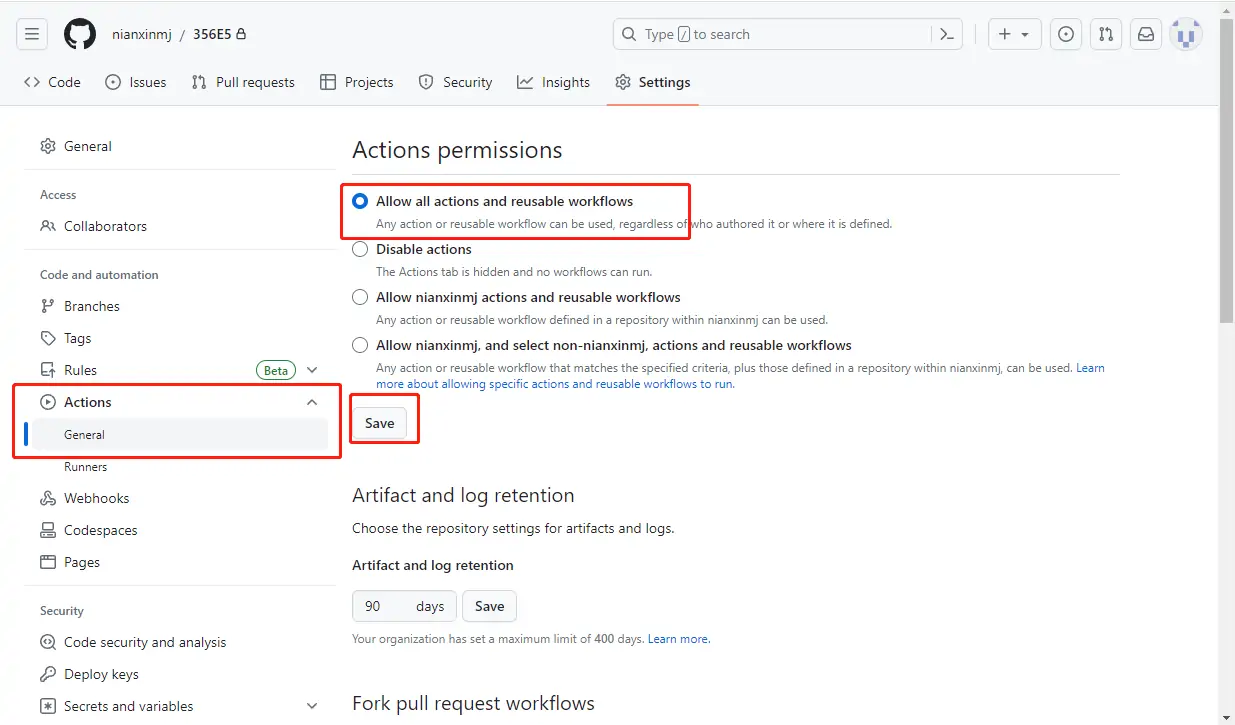Open the create new plus dropdown
The width and height of the screenshot is (1235, 725).
[x=1014, y=33]
